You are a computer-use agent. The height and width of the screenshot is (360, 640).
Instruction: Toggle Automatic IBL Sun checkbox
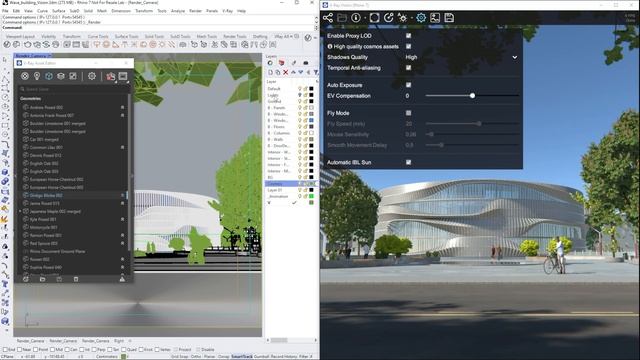(409, 162)
